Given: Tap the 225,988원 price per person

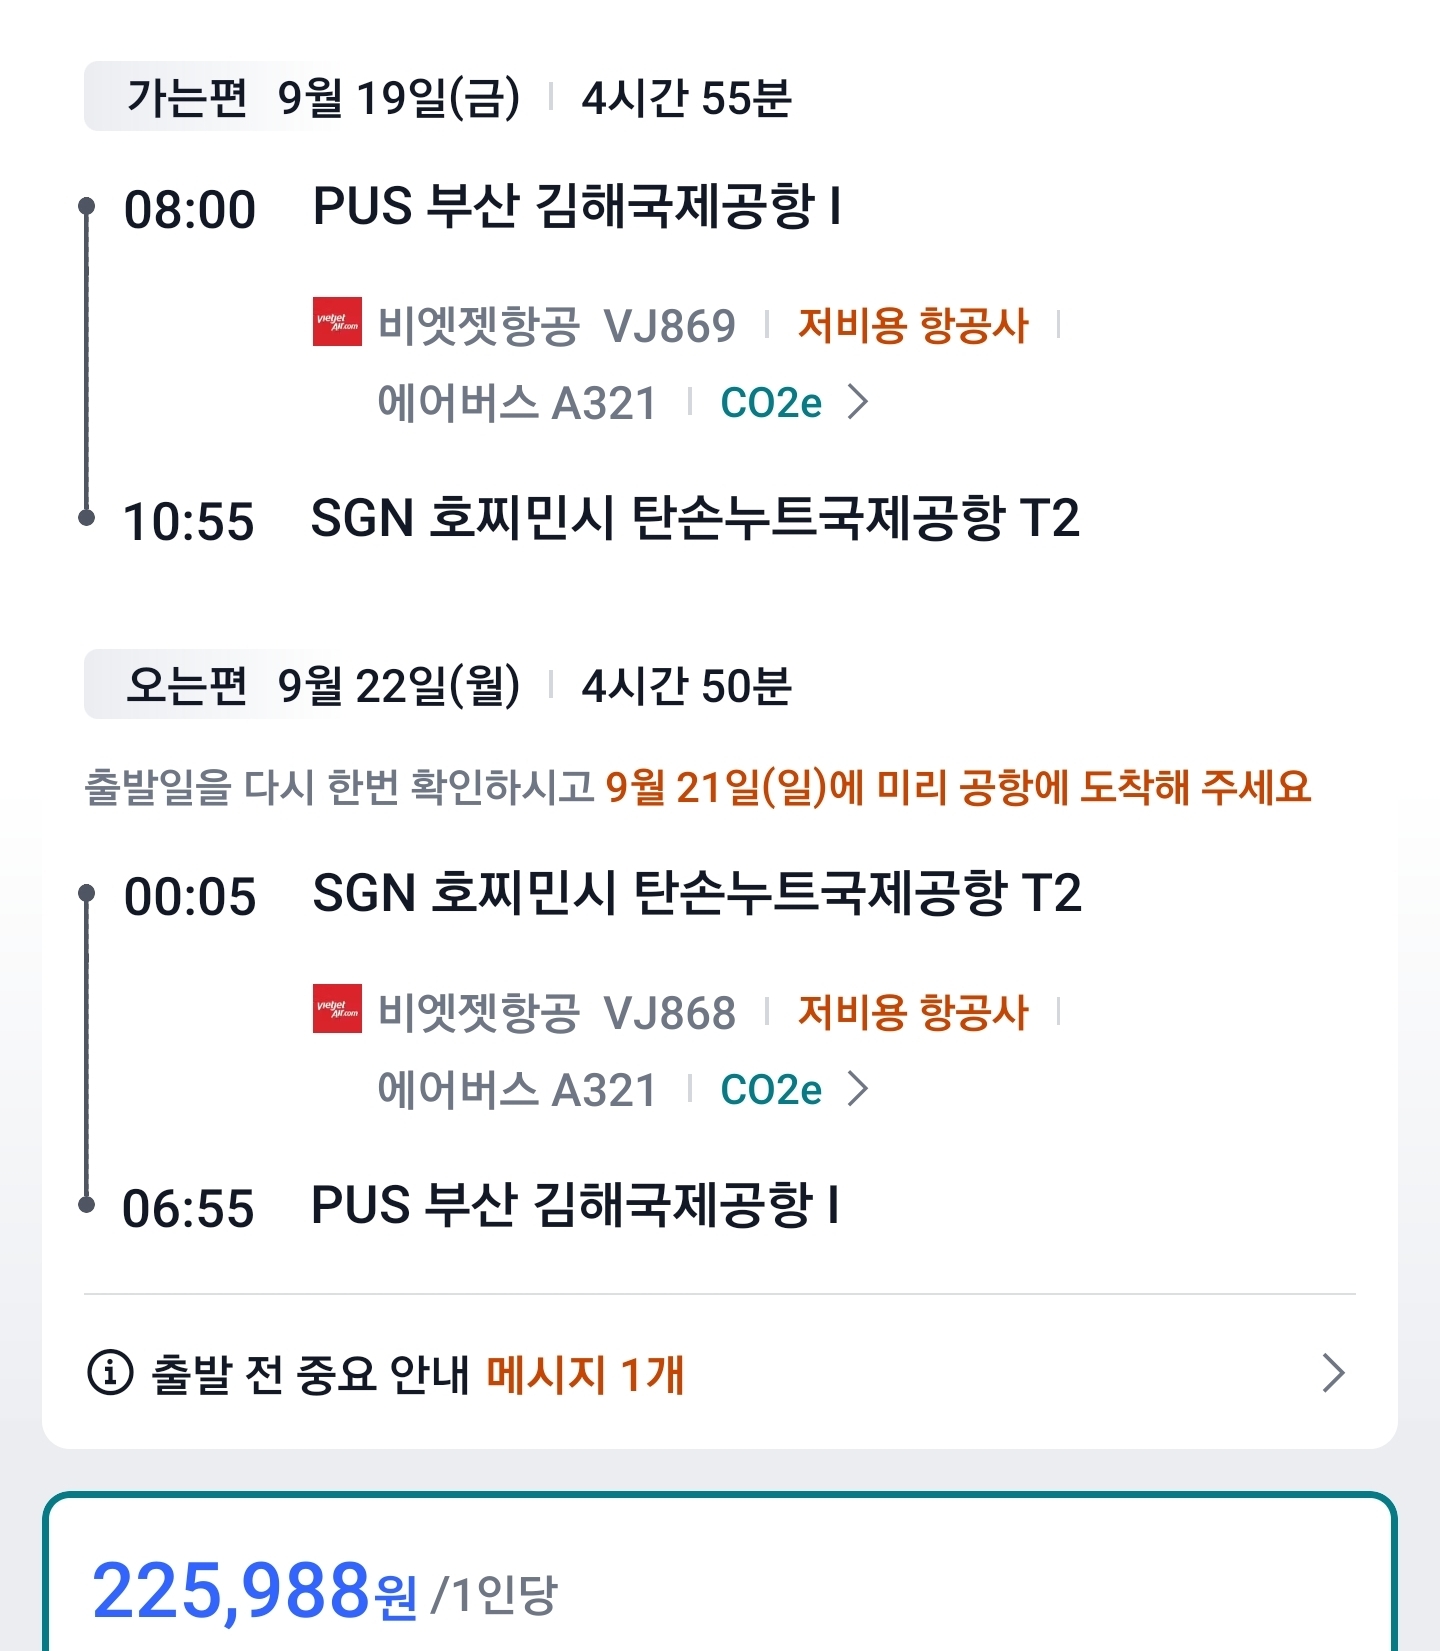Looking at the screenshot, I should click(x=255, y=1590).
